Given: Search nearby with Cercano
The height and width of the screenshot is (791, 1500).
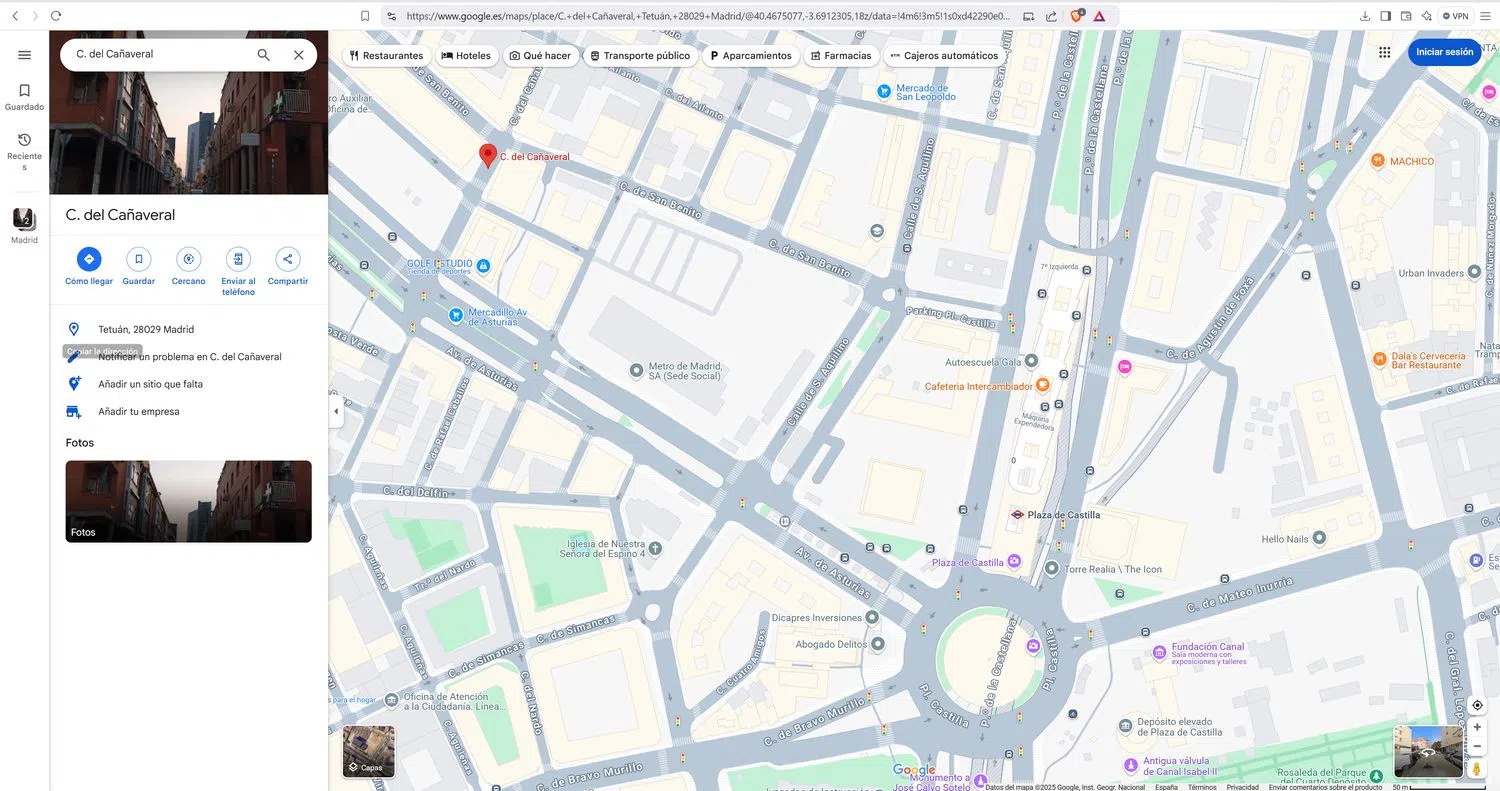Looking at the screenshot, I should point(188,259).
